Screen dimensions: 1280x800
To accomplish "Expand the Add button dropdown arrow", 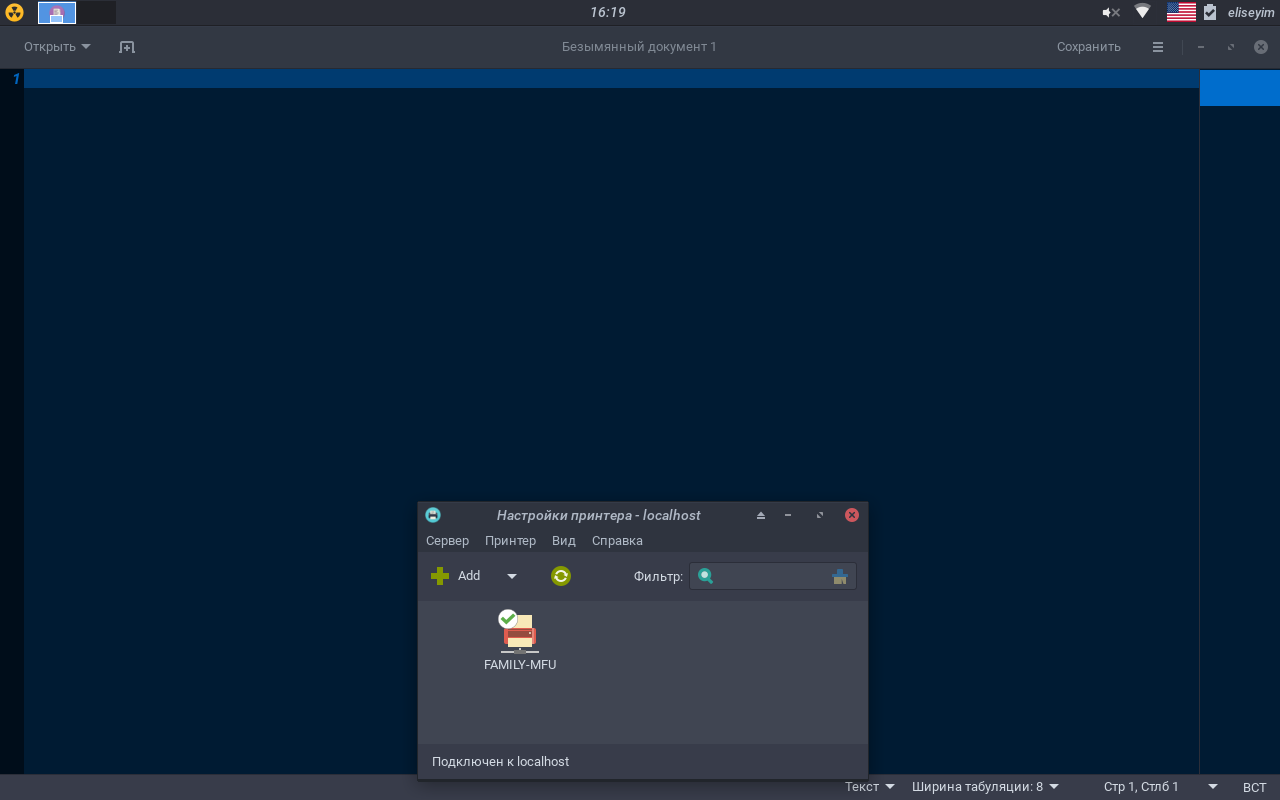I will point(512,576).
